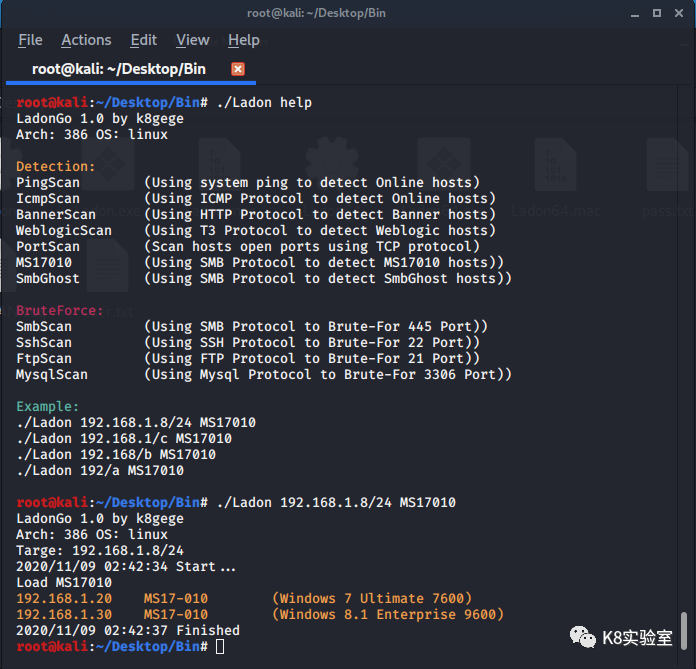Click the terminal cursor at last prompt
Screen dimensions: 696x669
point(220,646)
